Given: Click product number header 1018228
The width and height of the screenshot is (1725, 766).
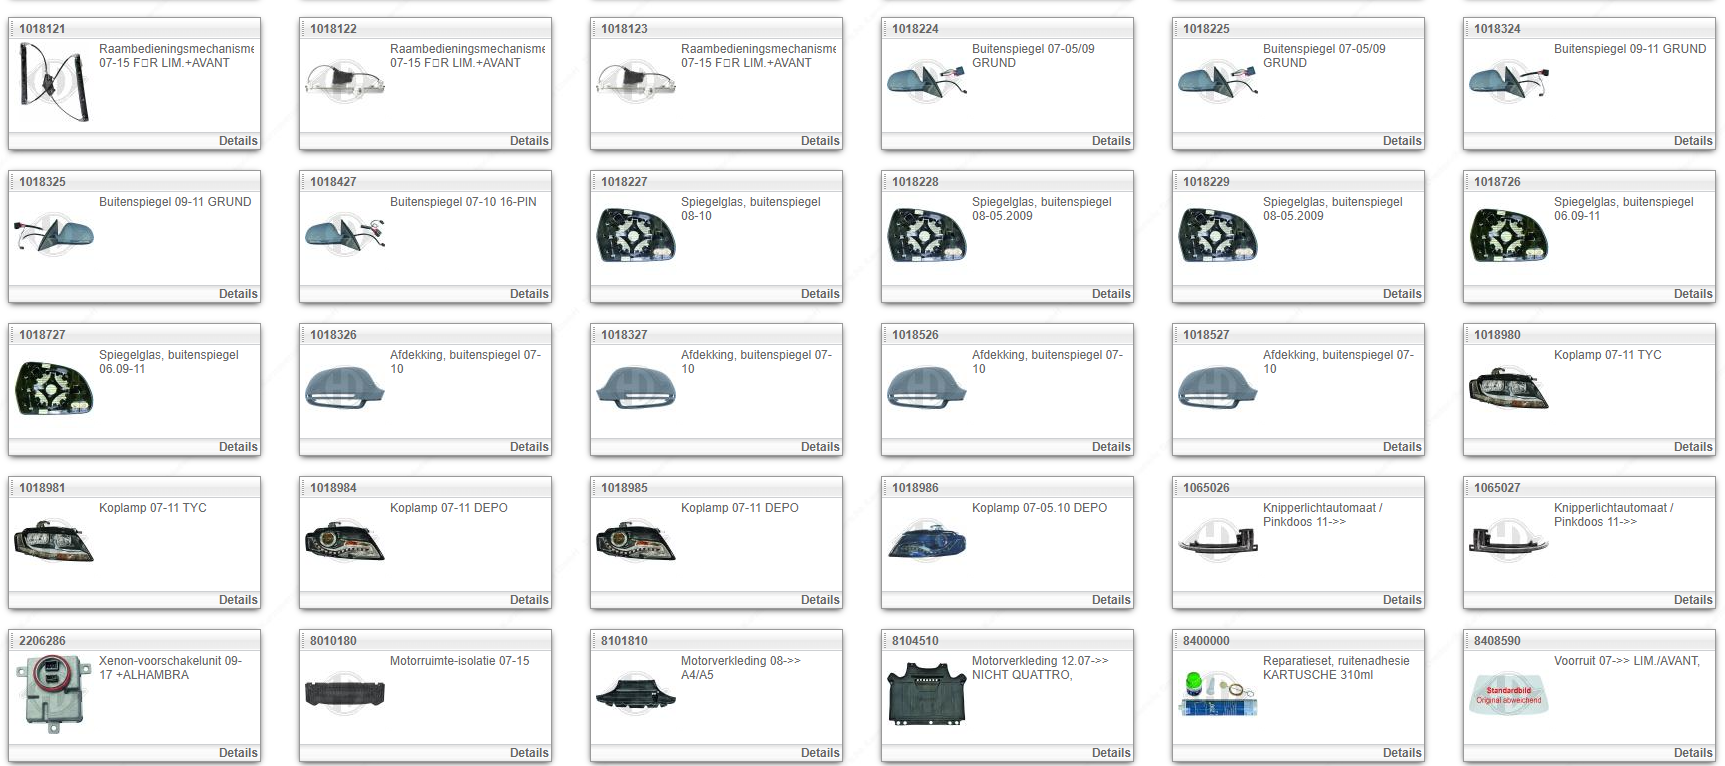Looking at the screenshot, I should 915,182.
